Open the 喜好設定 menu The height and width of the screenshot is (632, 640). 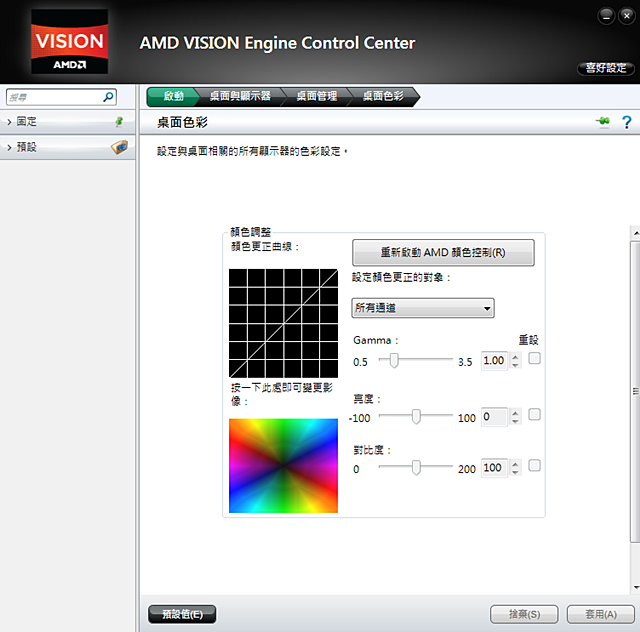click(x=606, y=68)
